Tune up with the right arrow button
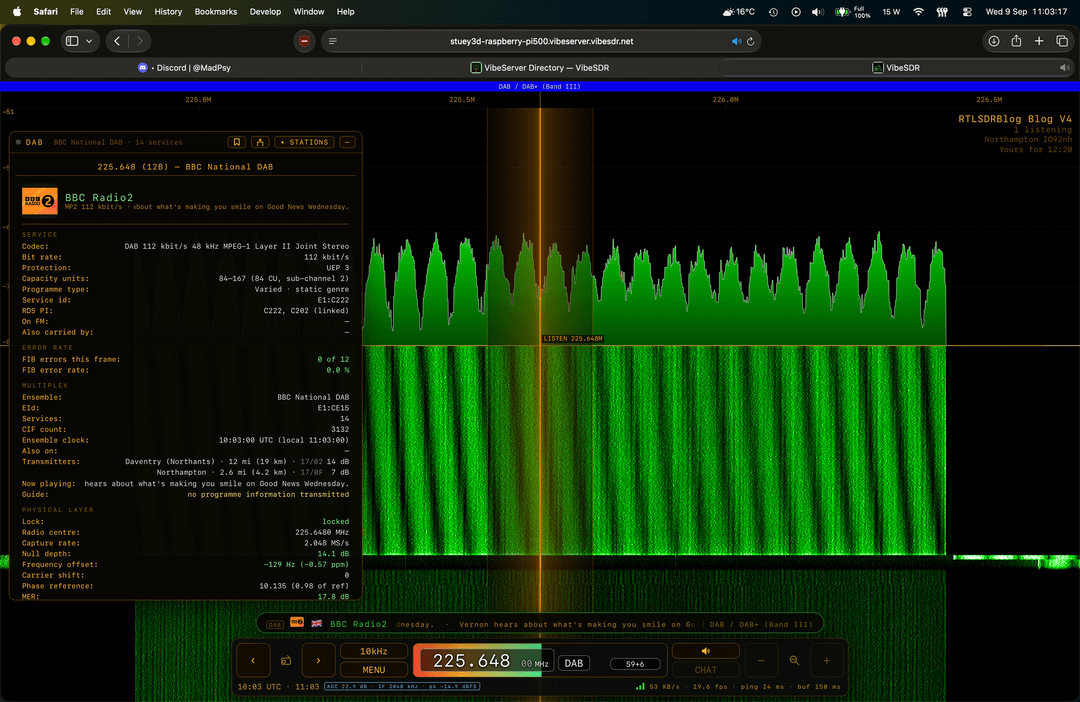 coord(318,661)
